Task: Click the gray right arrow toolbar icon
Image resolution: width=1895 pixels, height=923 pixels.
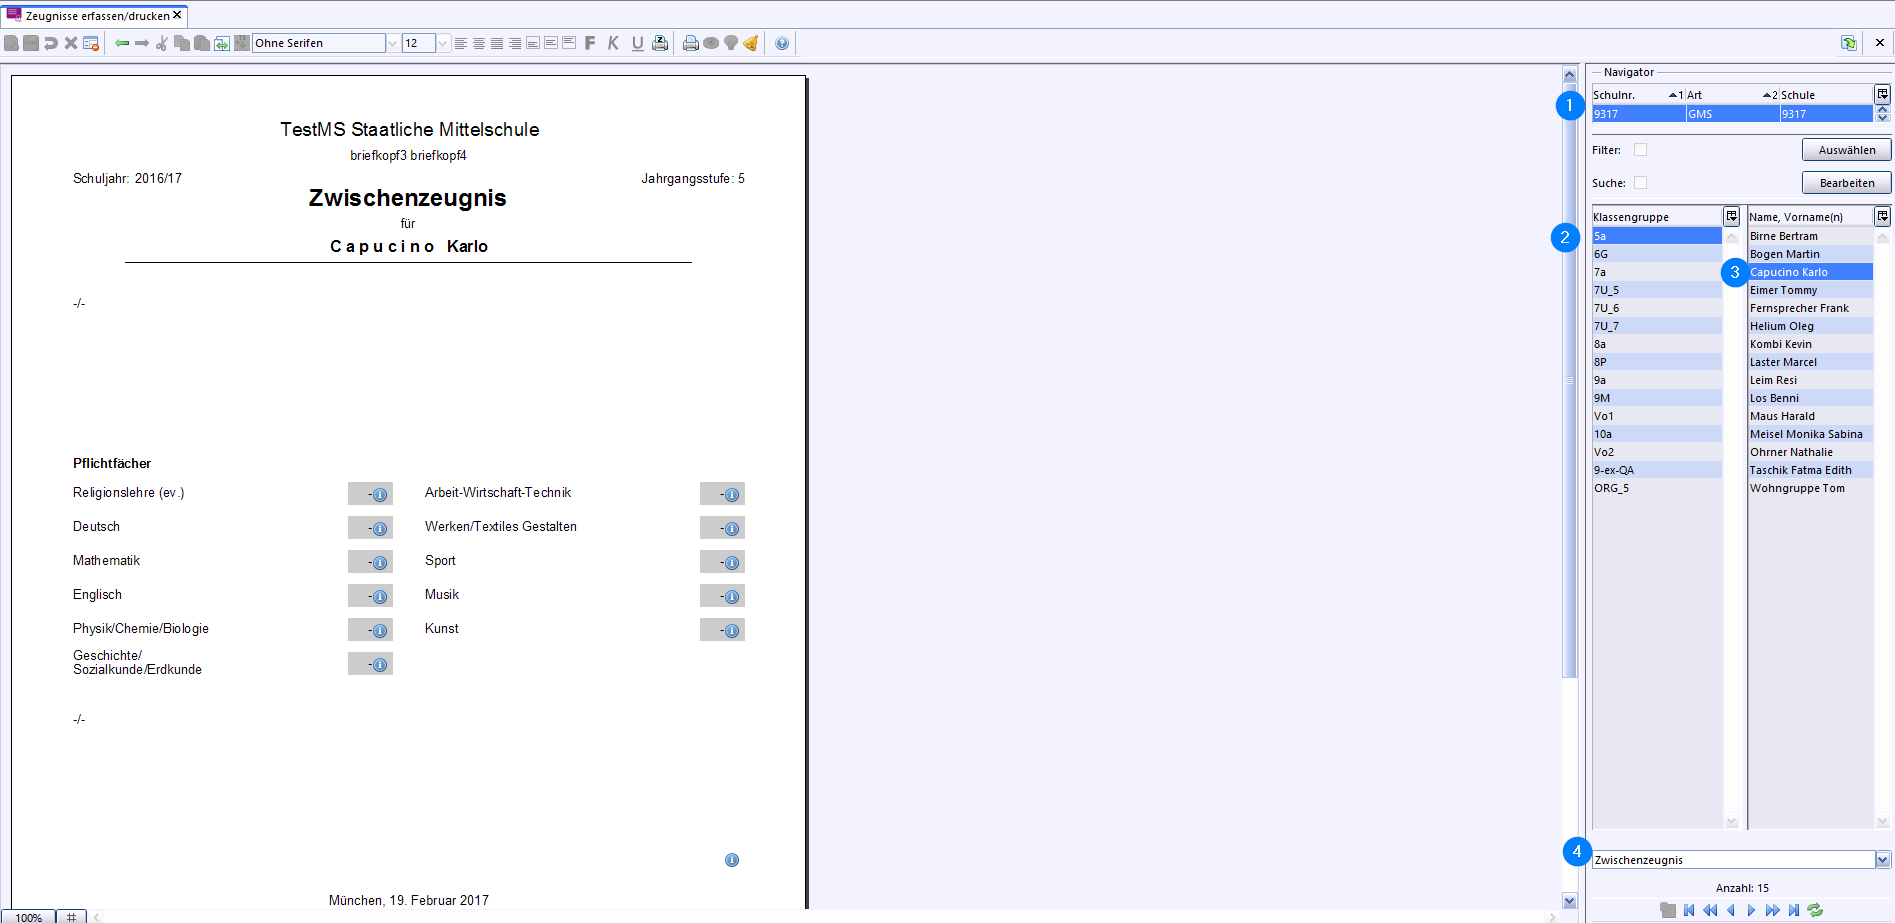Action: (142, 43)
